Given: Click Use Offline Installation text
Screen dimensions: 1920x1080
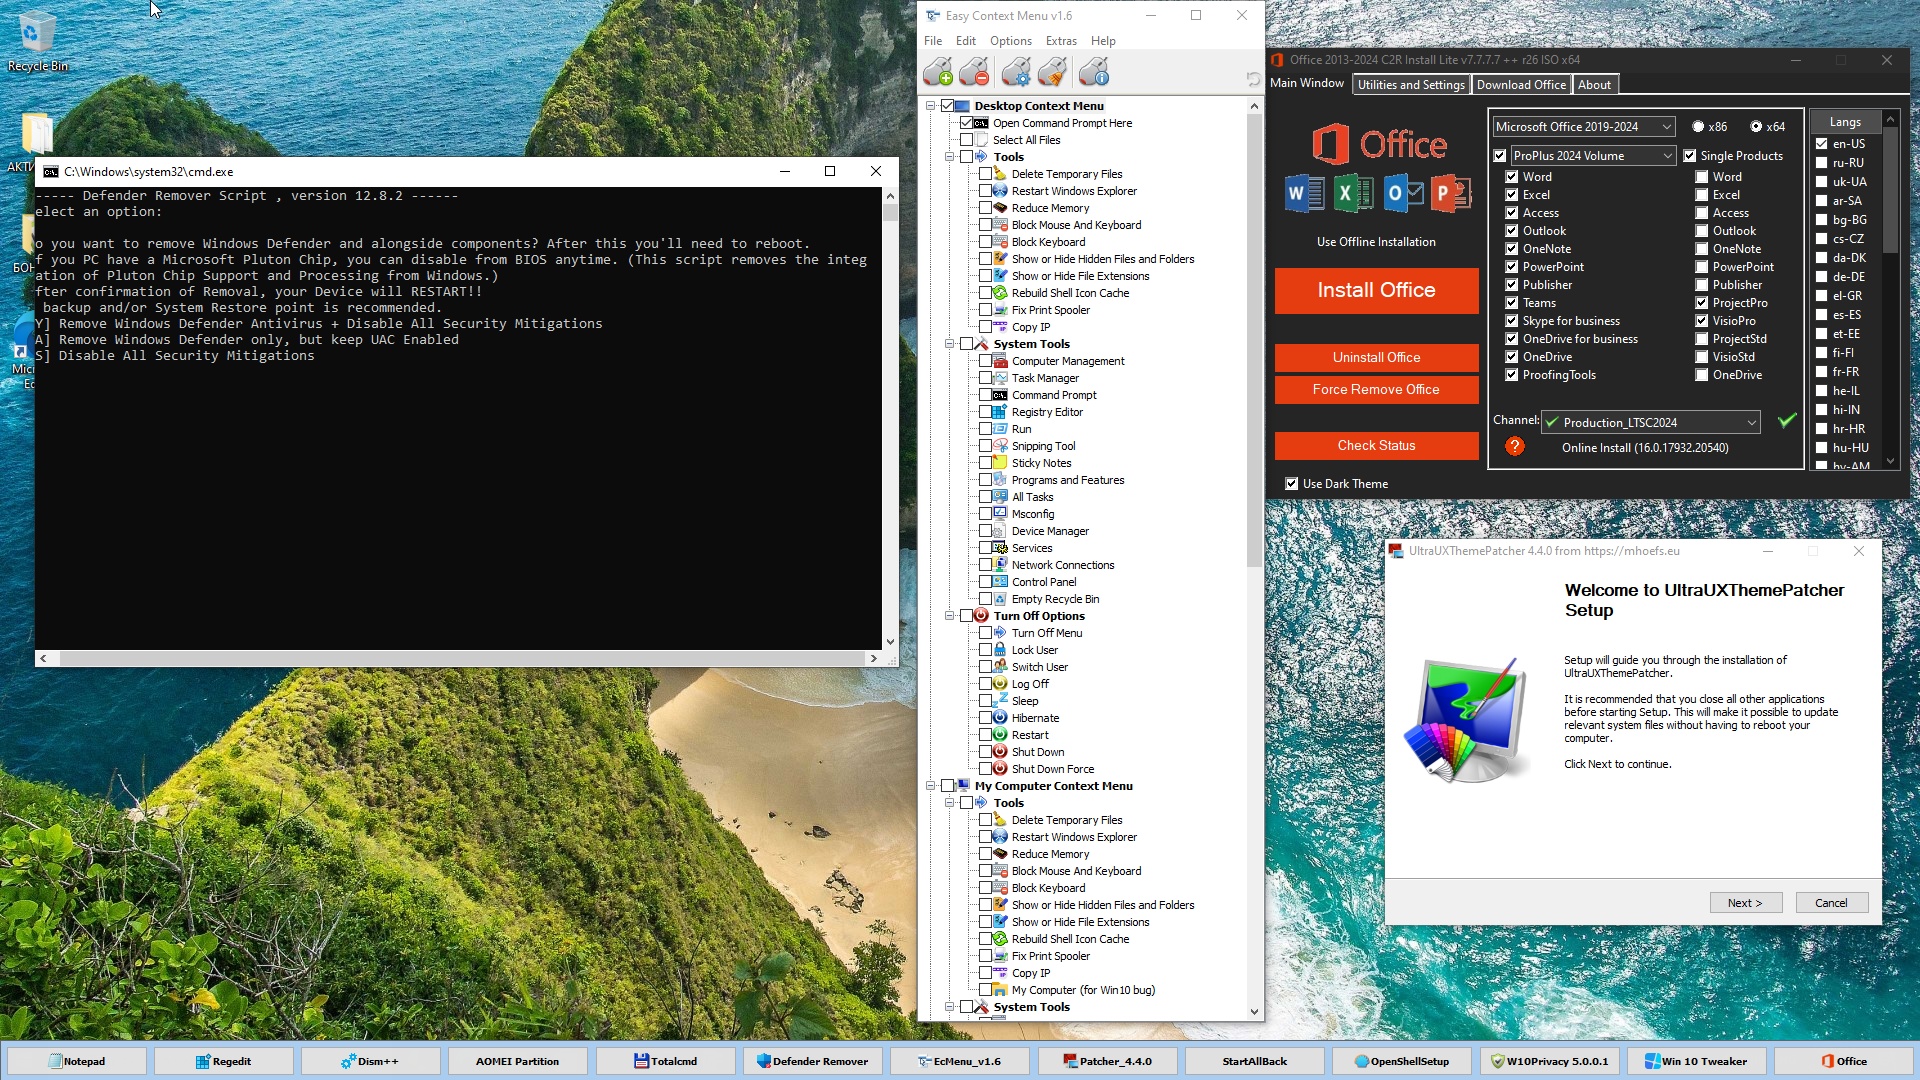Looking at the screenshot, I should click(x=1376, y=242).
